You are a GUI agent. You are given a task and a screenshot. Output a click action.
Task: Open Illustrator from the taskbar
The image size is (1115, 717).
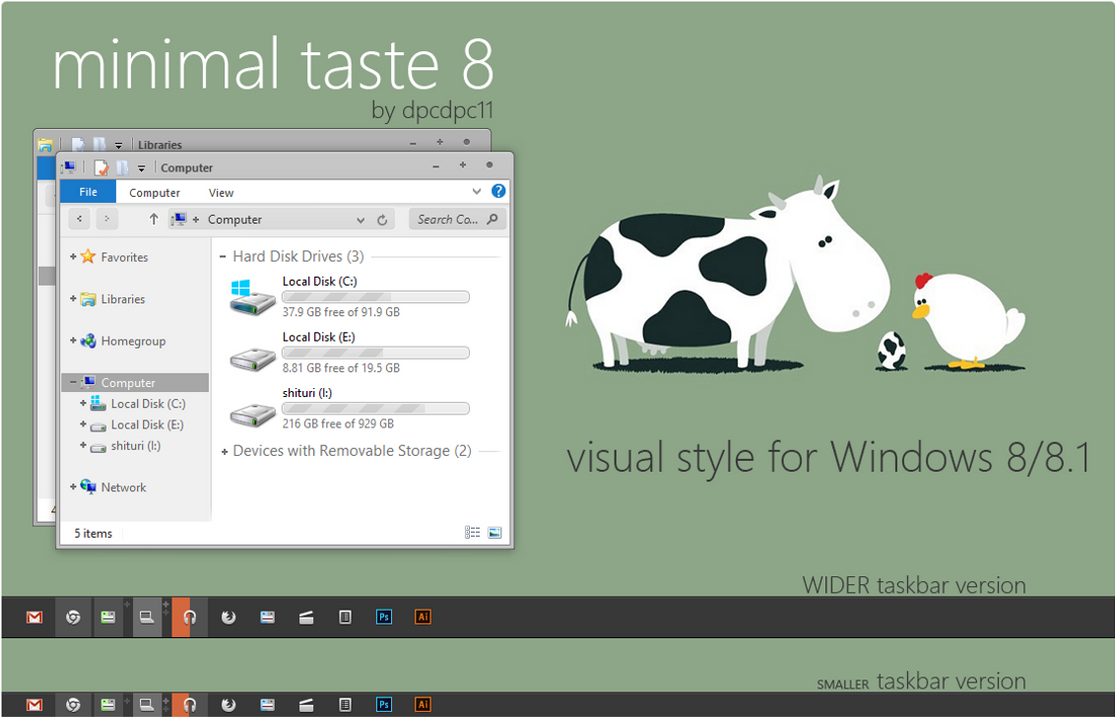423,617
